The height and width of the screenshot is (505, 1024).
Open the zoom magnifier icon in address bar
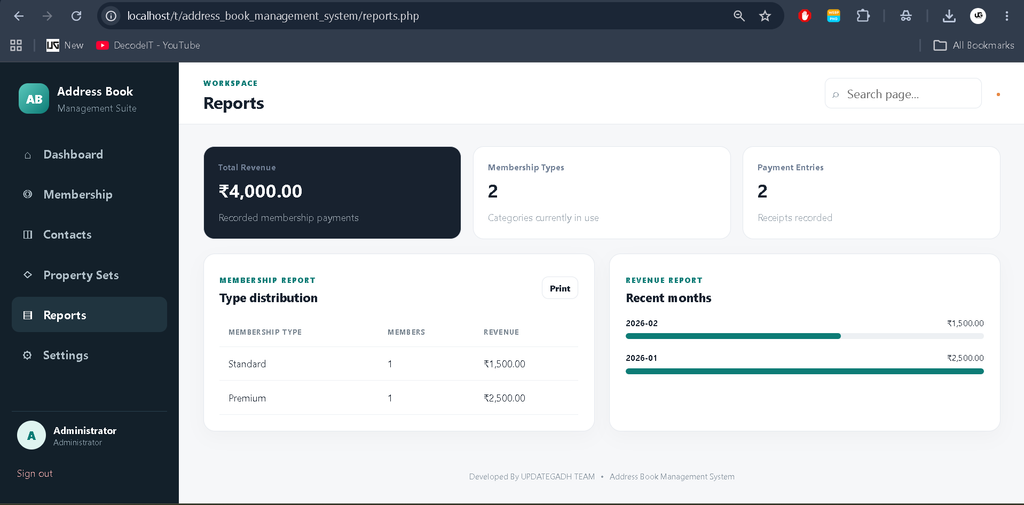[739, 16]
